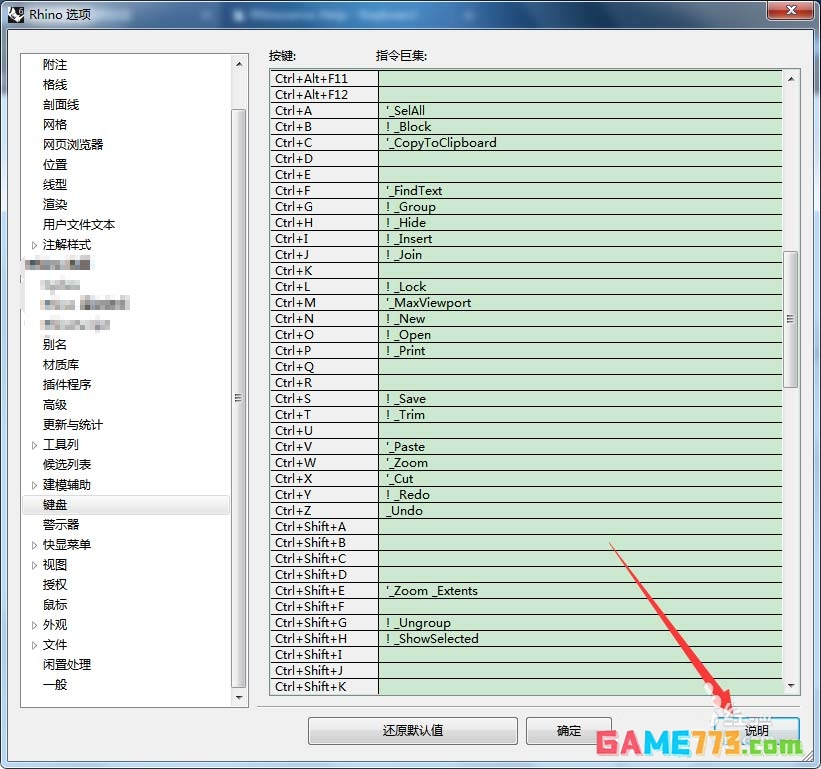Open the 警示器 settings page
The height and width of the screenshot is (769, 821).
pyautogui.click(x=61, y=525)
